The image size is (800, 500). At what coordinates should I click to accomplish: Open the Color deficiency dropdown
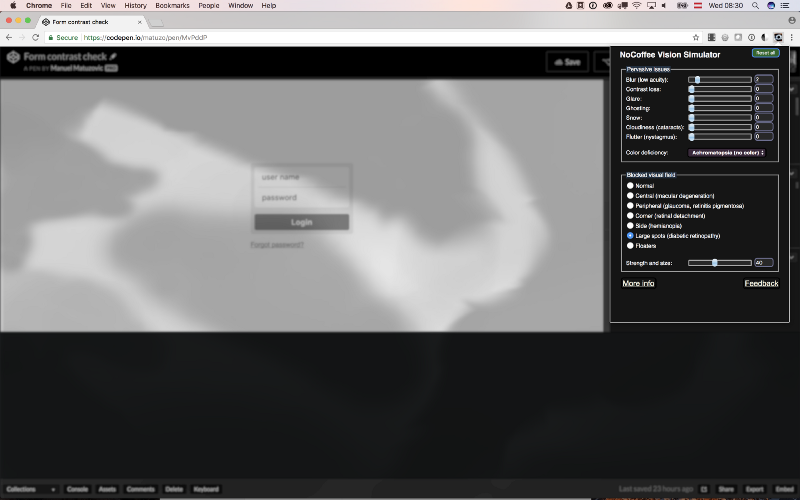727,153
